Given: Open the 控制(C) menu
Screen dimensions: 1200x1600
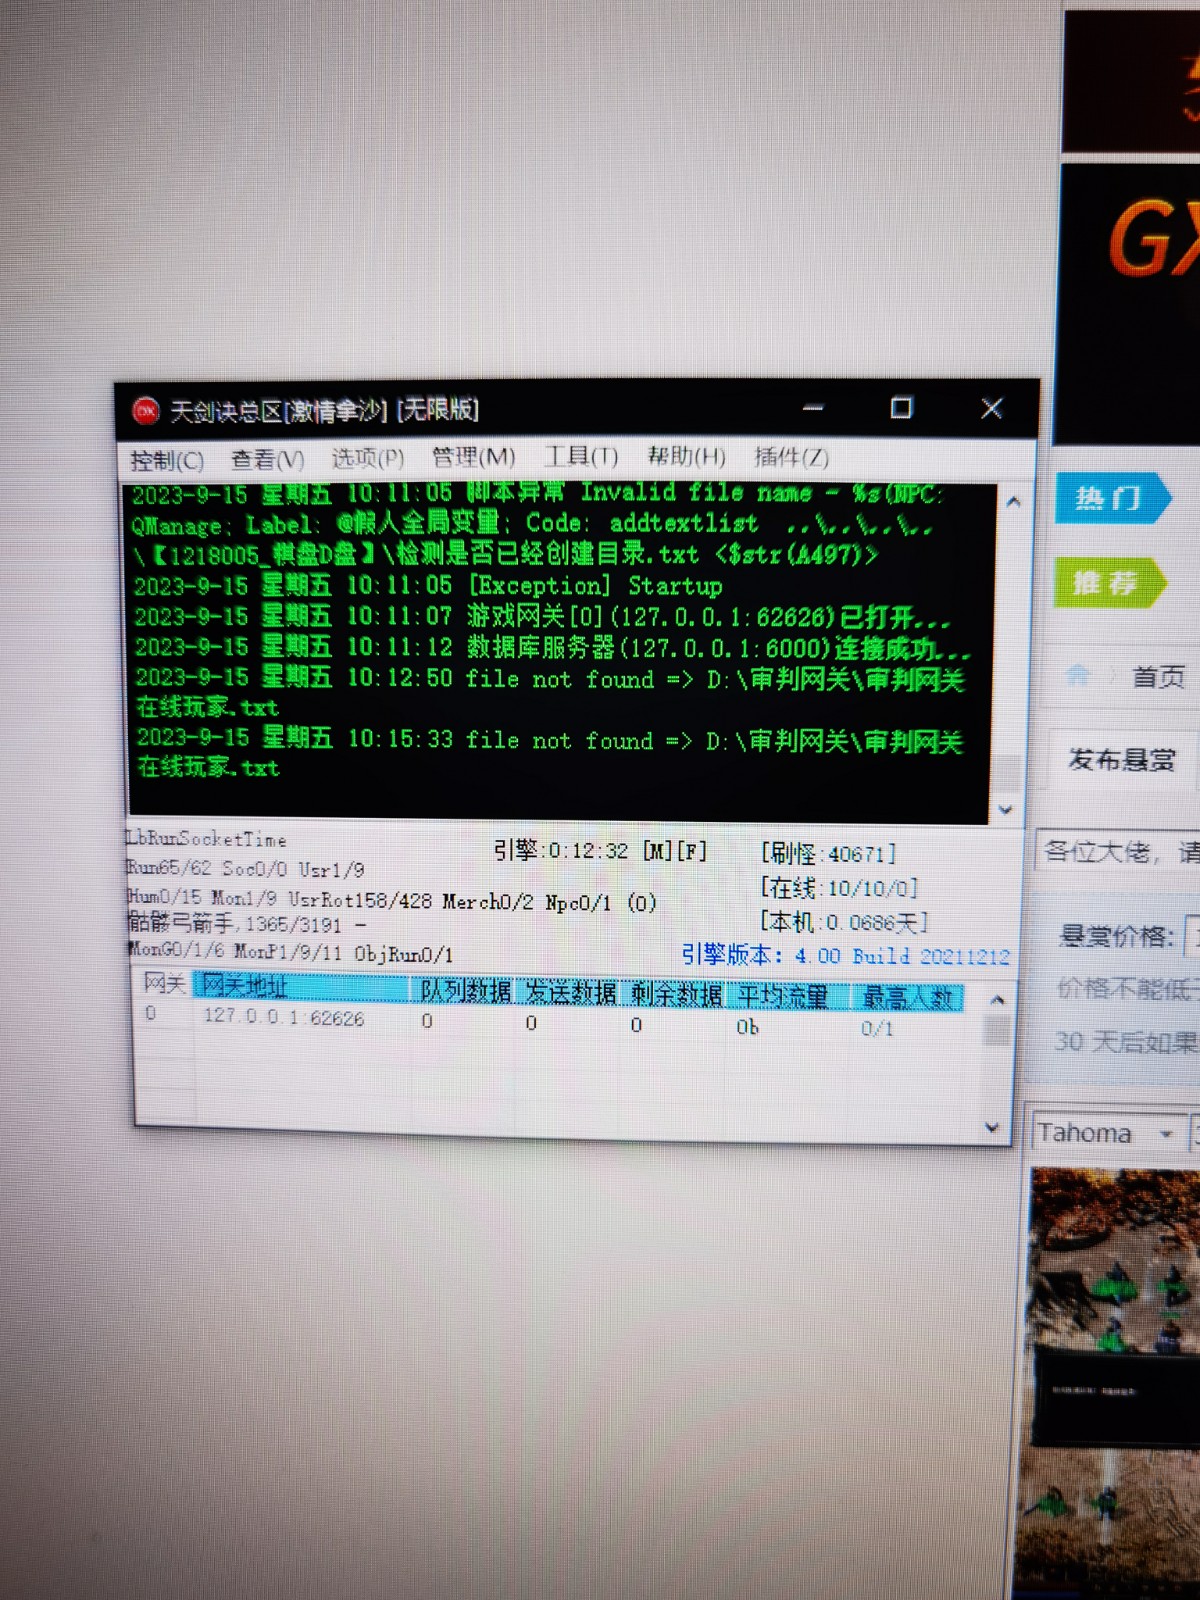Looking at the screenshot, I should pos(166,460).
